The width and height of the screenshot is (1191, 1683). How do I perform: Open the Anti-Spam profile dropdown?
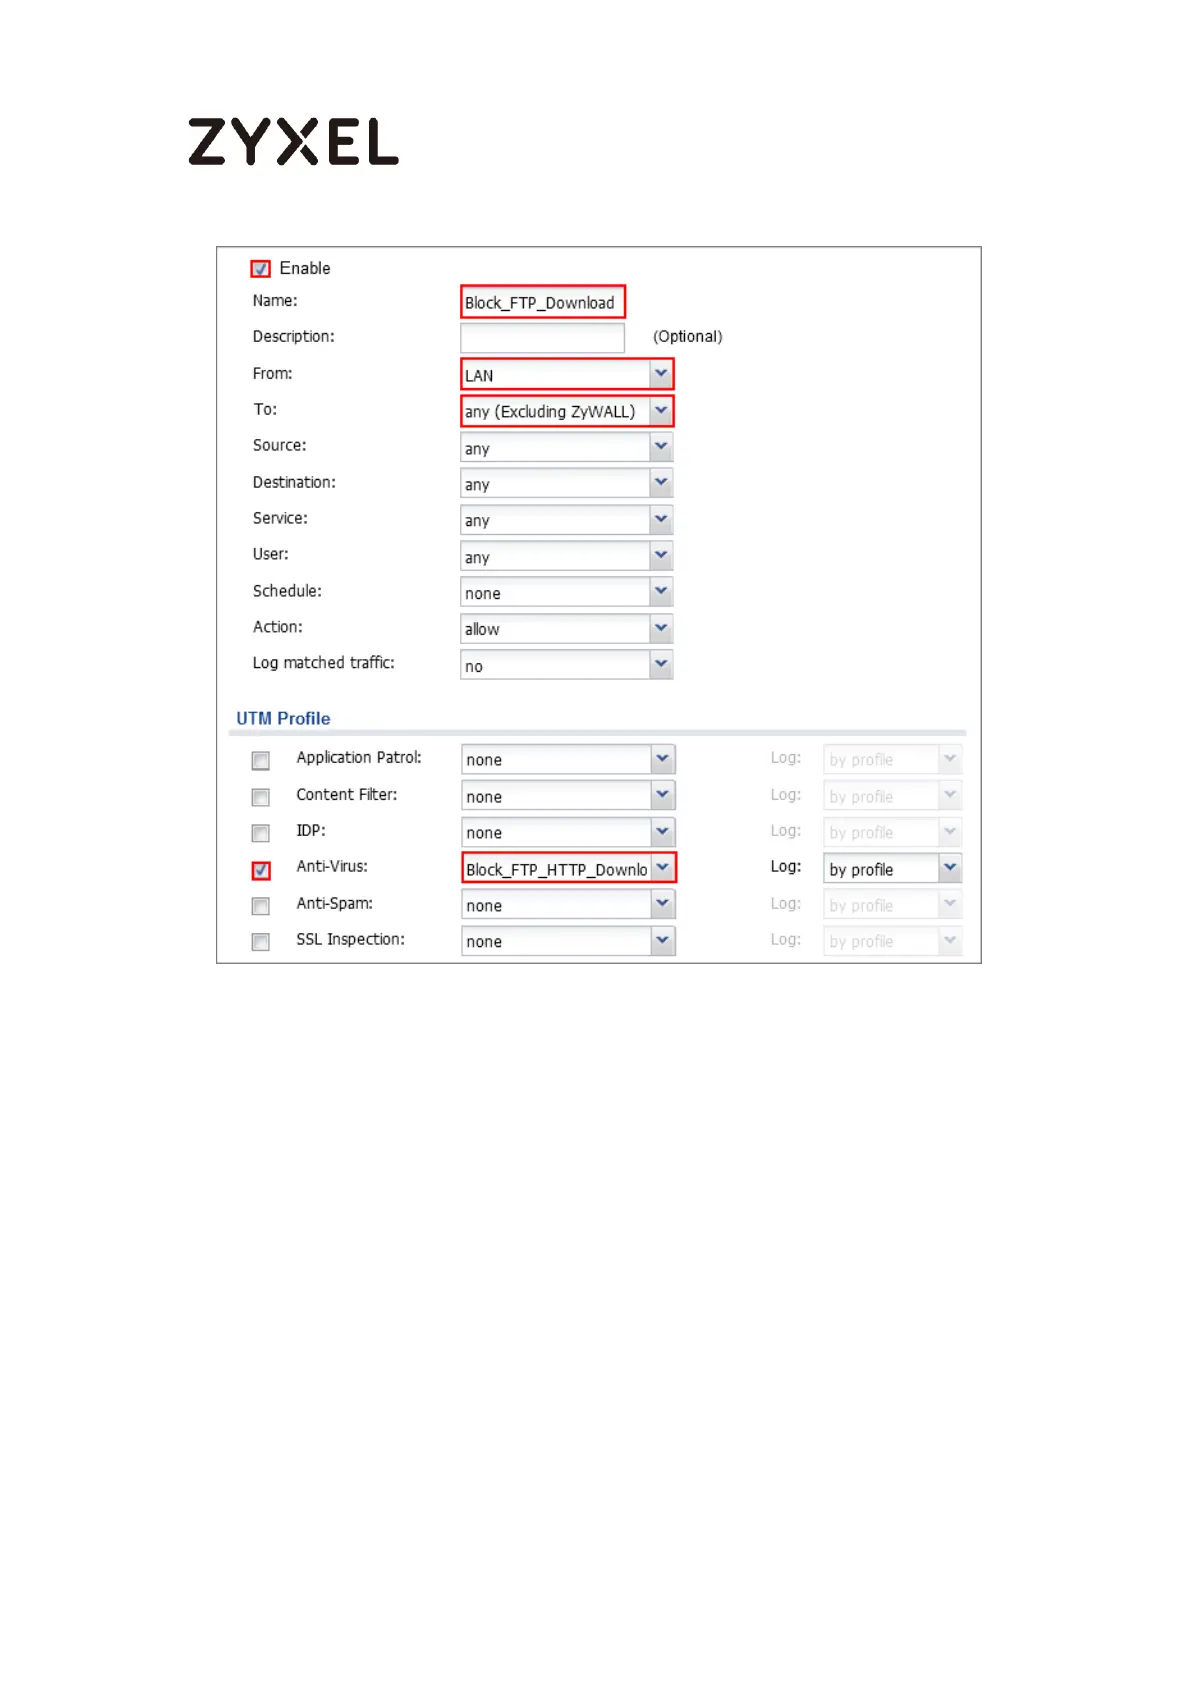coord(568,905)
